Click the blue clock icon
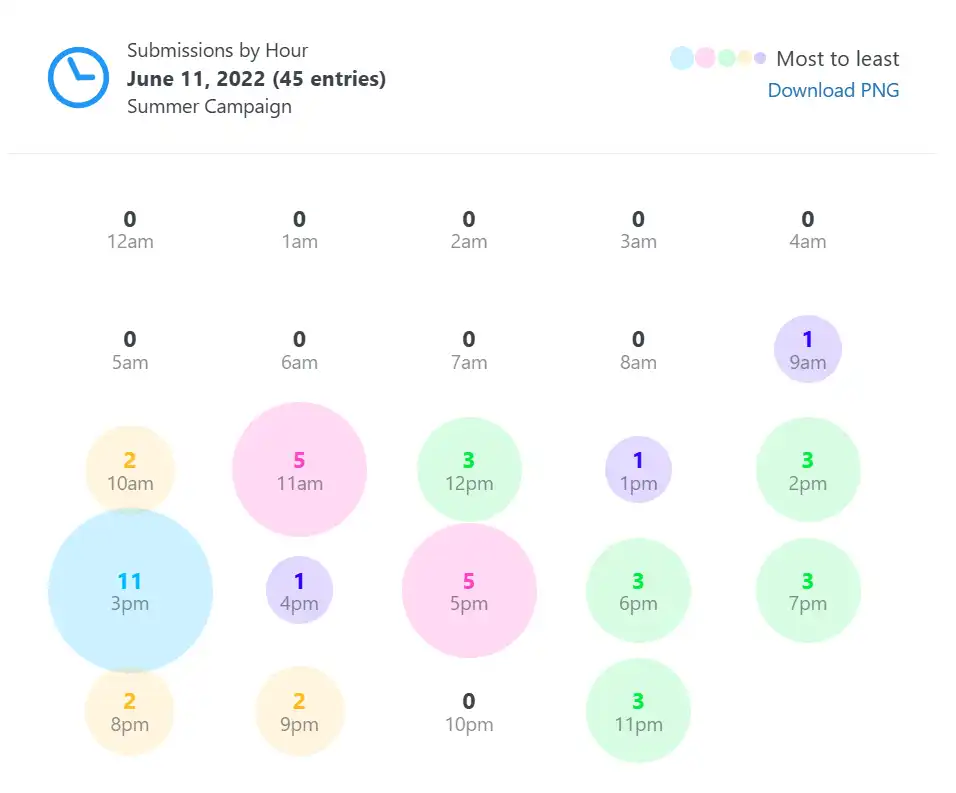956x793 pixels. click(78, 77)
